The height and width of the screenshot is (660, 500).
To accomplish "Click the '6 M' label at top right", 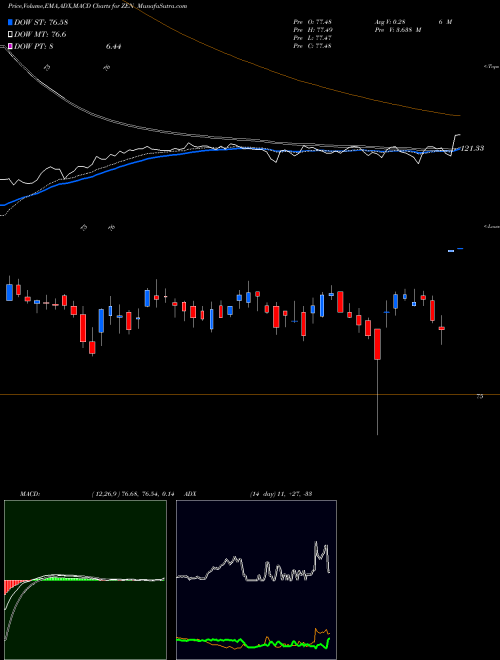I will [x=445, y=22].
